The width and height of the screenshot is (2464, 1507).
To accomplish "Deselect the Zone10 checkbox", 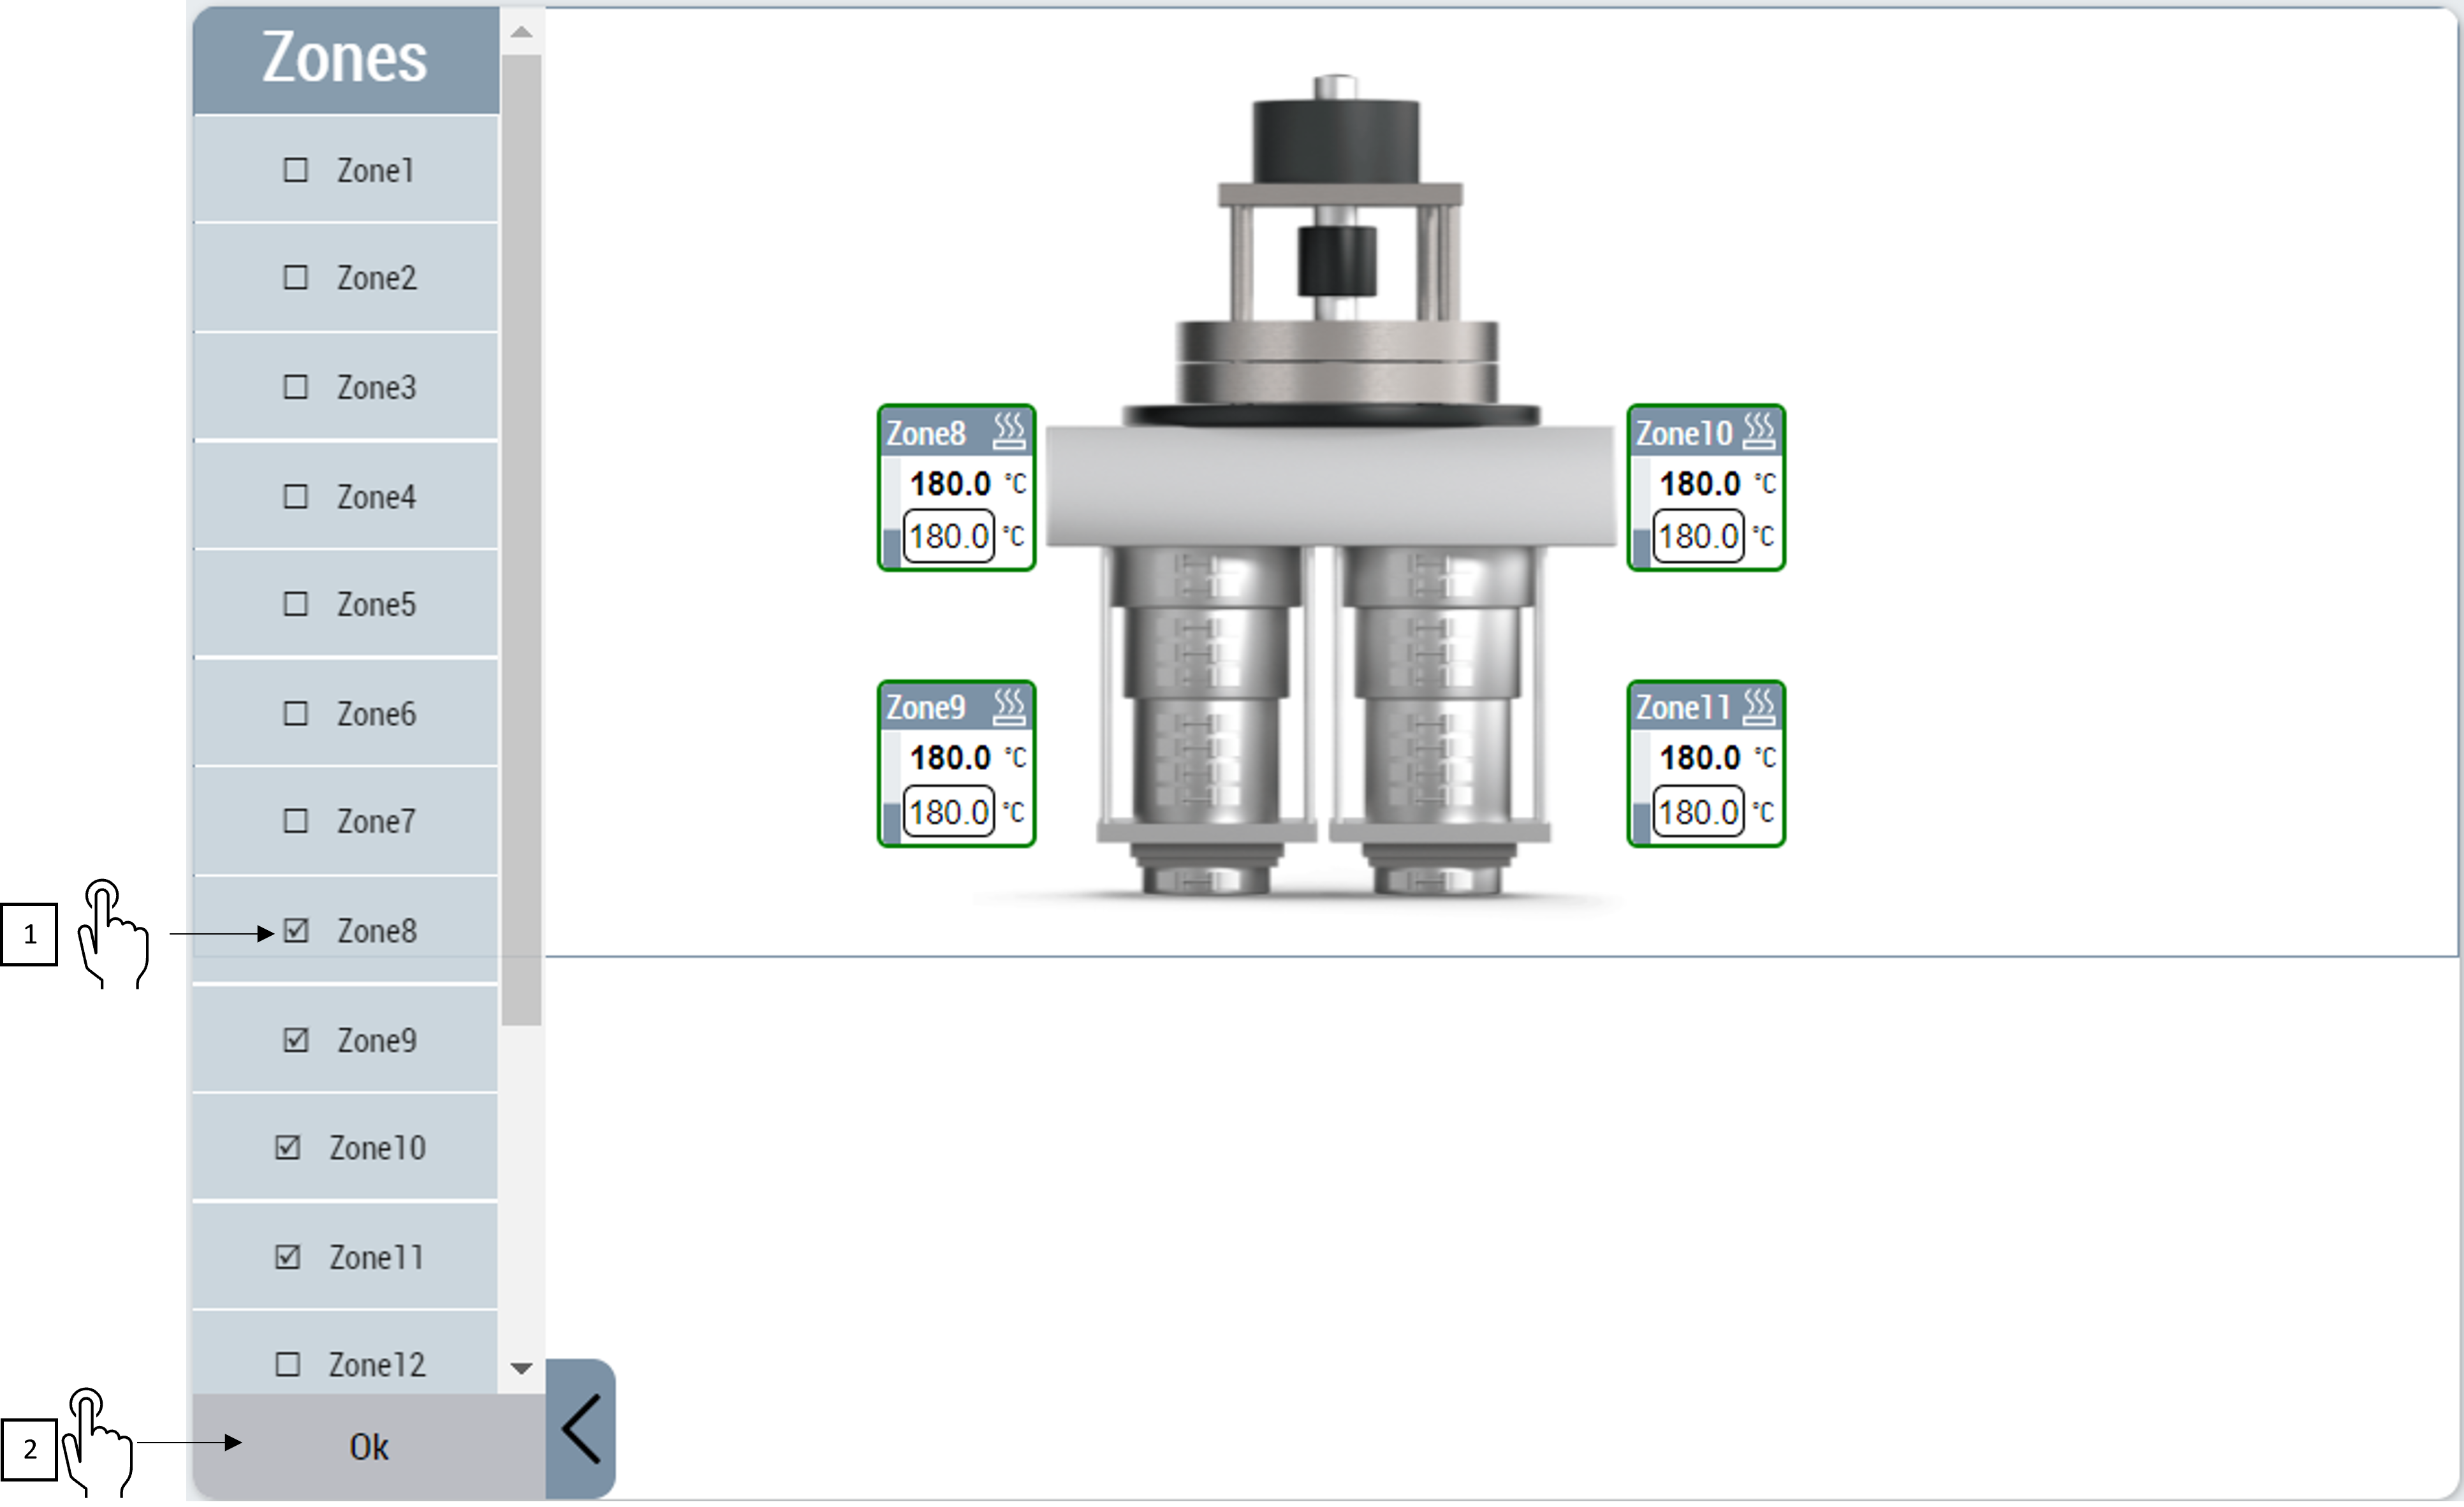I will click(x=288, y=1147).
